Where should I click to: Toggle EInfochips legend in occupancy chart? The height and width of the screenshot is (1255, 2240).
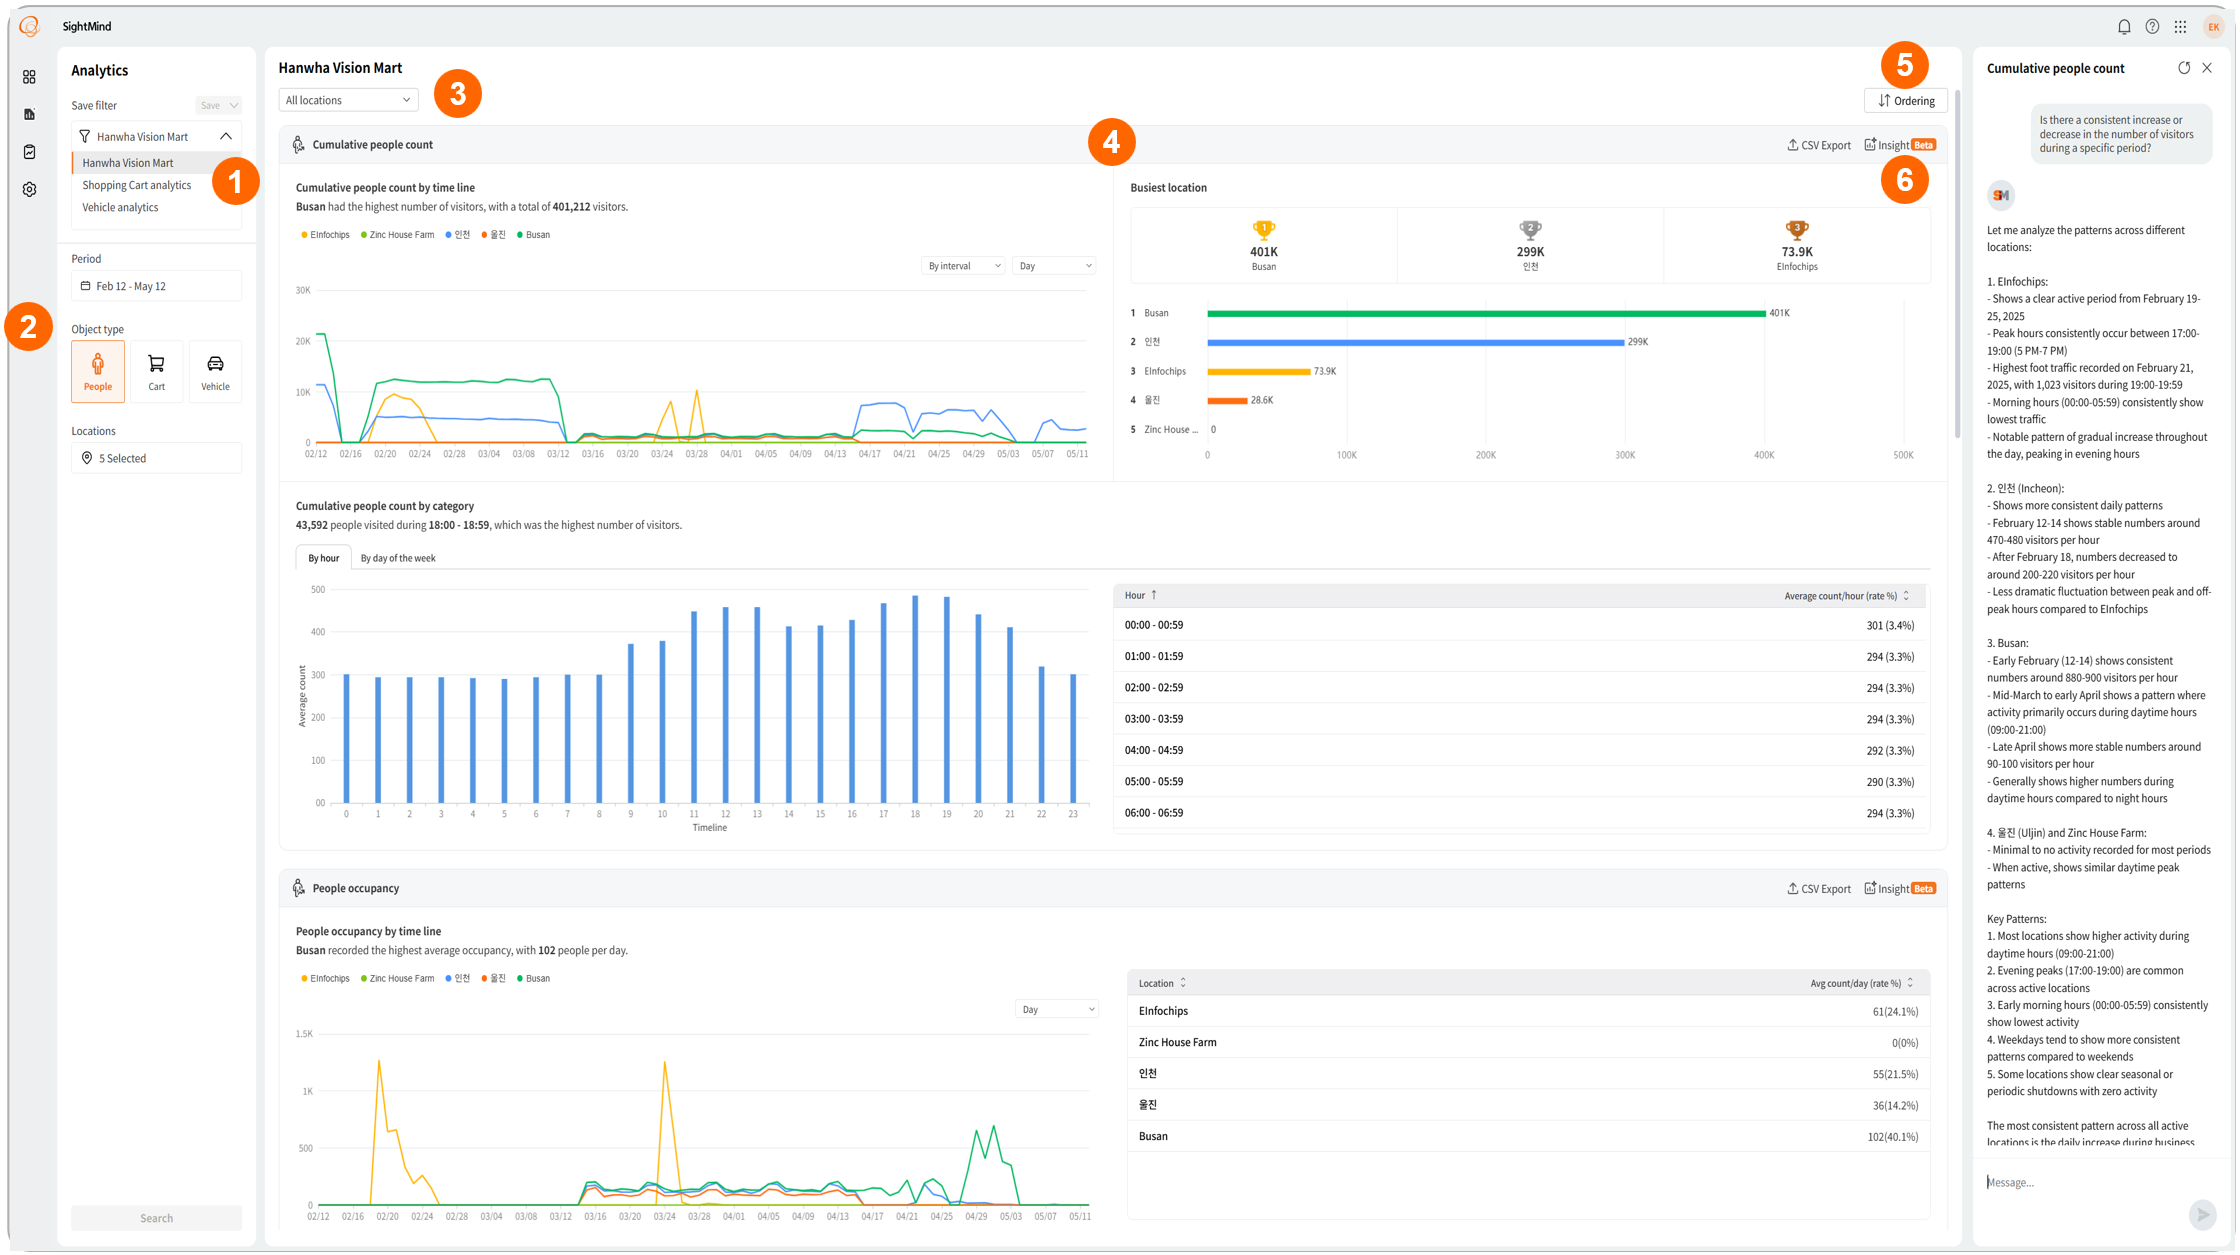click(326, 978)
